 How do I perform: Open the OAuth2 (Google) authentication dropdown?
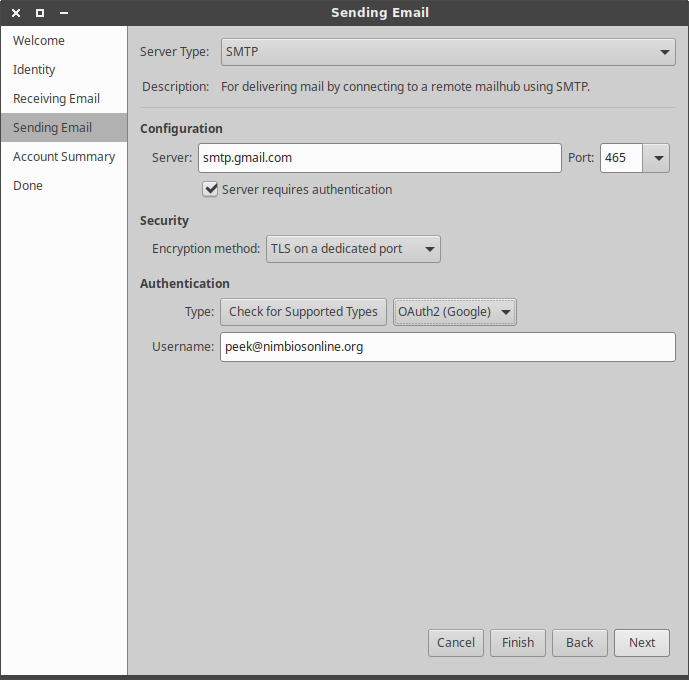pos(454,312)
